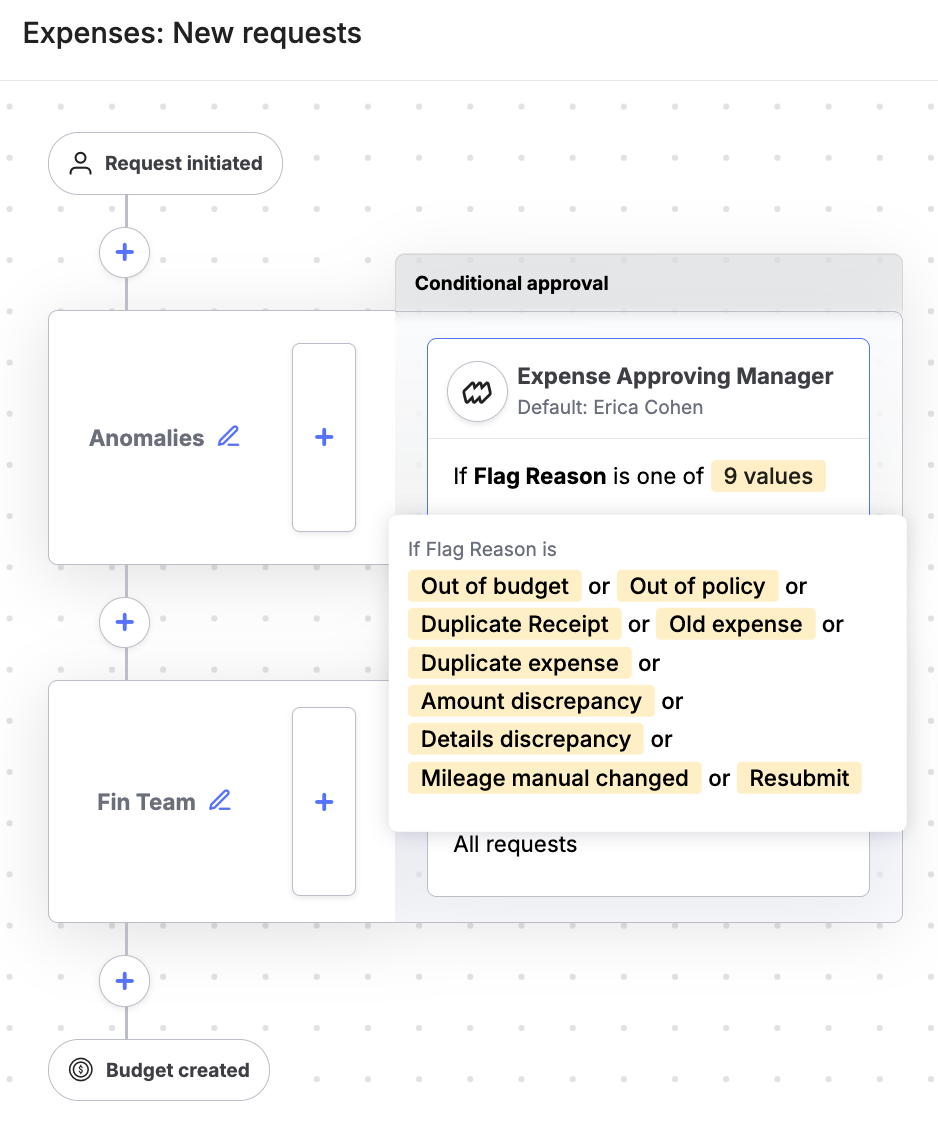Image resolution: width=938 pixels, height=1124 pixels.
Task: Click the pencil icon next to Anomalies
Action: point(229,437)
